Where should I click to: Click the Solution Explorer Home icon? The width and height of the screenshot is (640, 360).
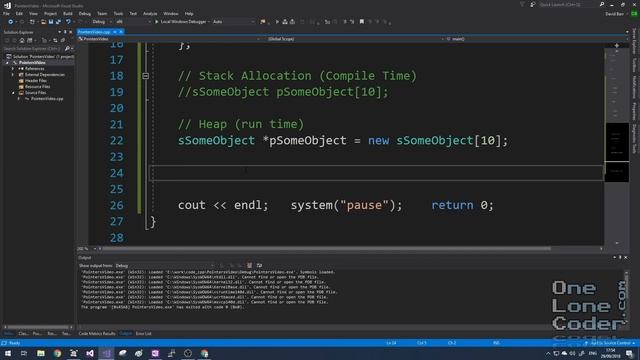pyautogui.click(x=22, y=40)
